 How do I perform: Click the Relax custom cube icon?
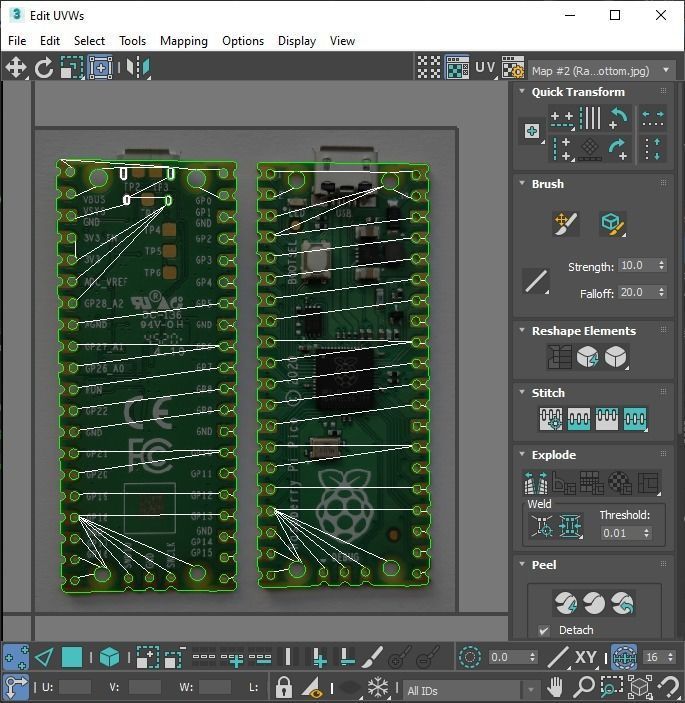click(616, 357)
